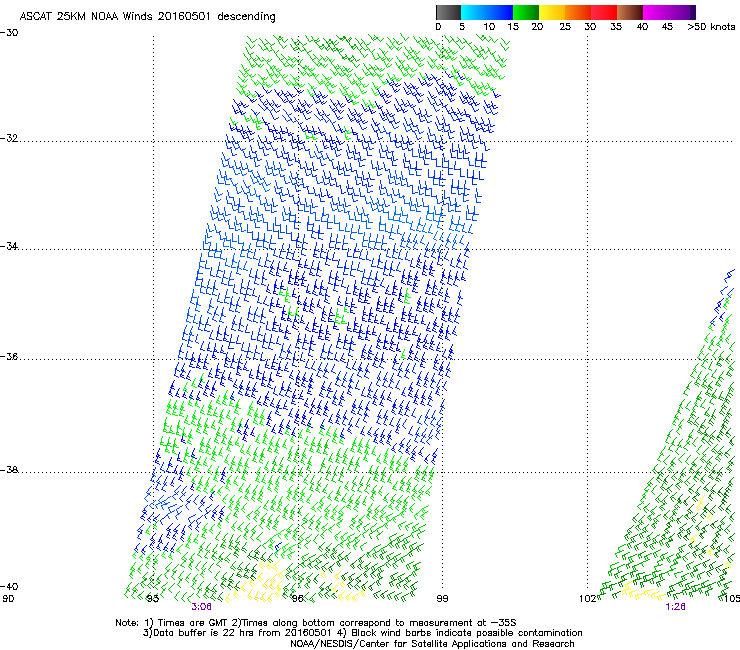The height and width of the screenshot is (650, 740).
Task: Click the 105 longitude axis label
Action: 732,599
